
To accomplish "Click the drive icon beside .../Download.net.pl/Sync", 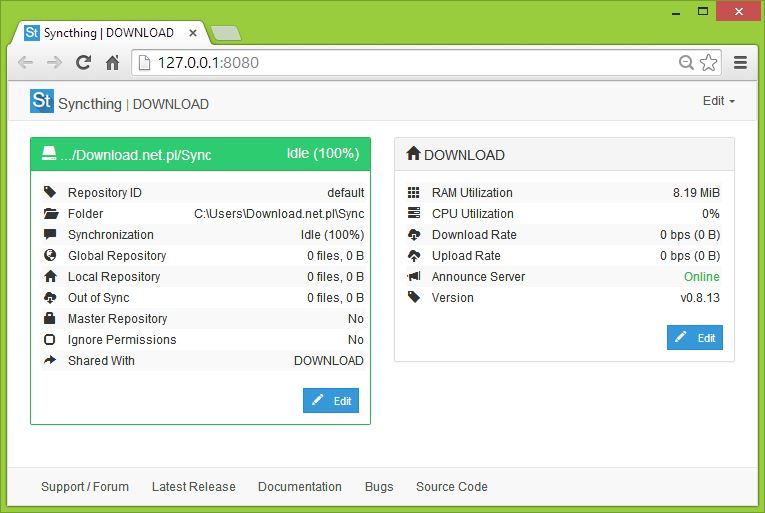I will 49,154.
